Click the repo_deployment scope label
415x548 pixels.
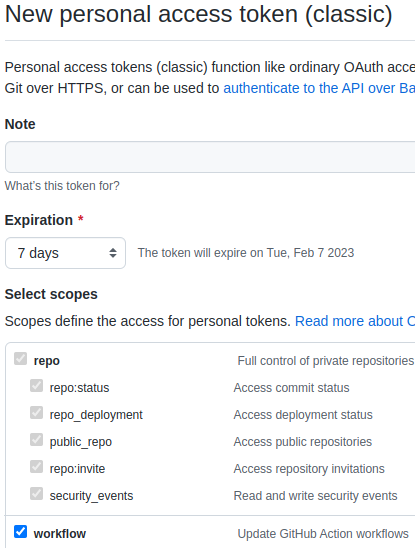[96, 415]
